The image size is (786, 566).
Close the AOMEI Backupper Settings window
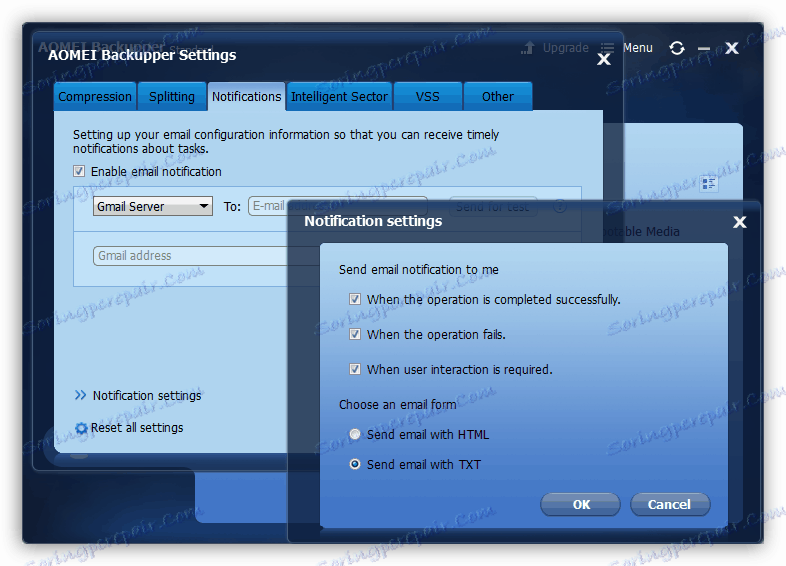pos(604,59)
